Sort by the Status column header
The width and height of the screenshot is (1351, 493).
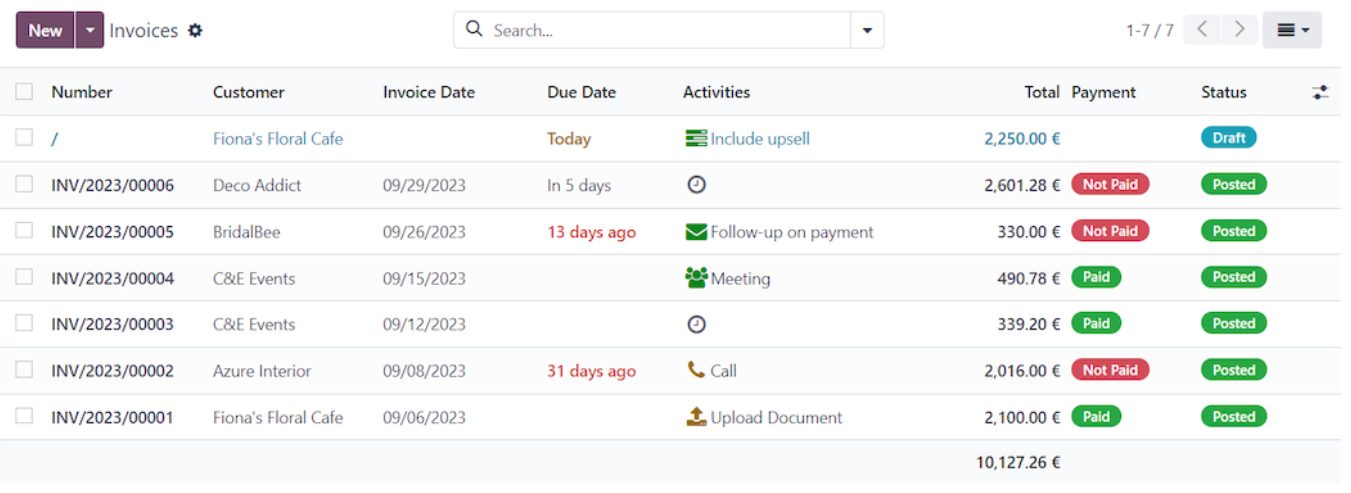(x=1224, y=92)
